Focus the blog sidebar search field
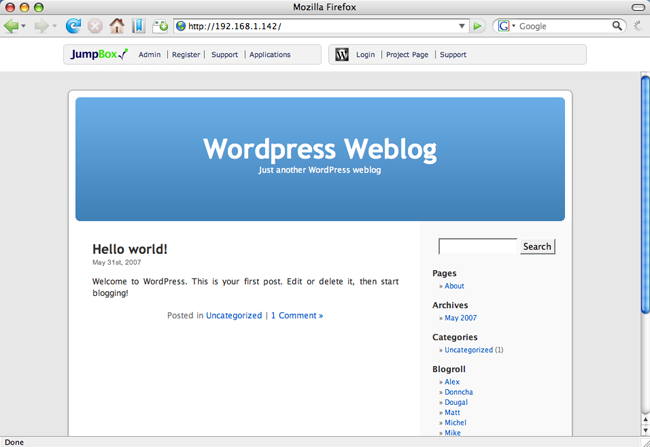Image resolution: width=650 pixels, height=447 pixels. click(478, 246)
